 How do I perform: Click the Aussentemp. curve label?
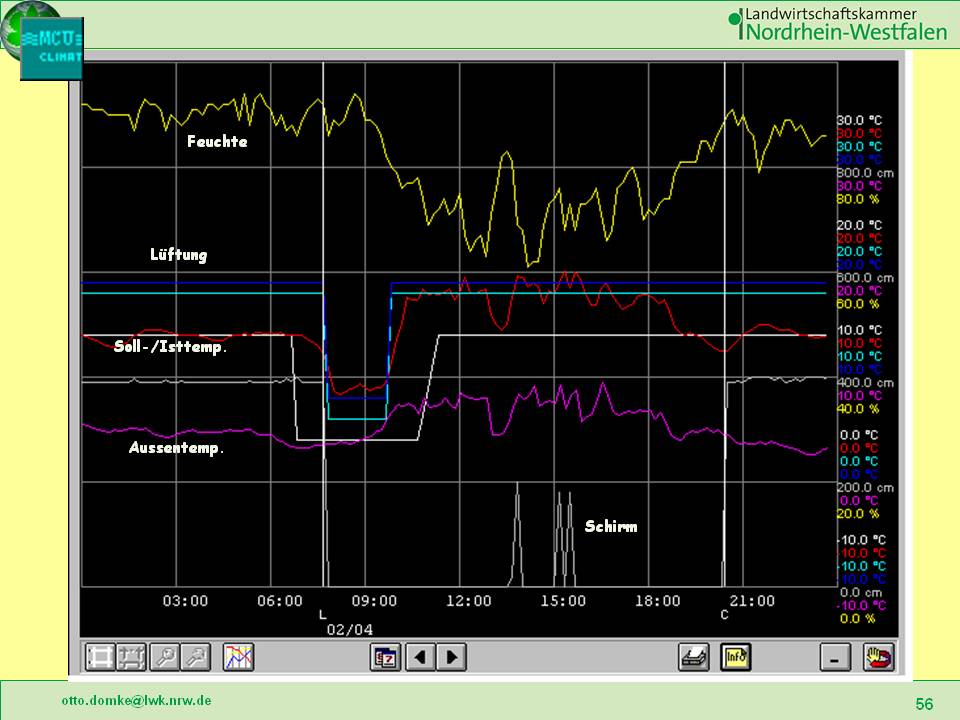tap(176, 448)
